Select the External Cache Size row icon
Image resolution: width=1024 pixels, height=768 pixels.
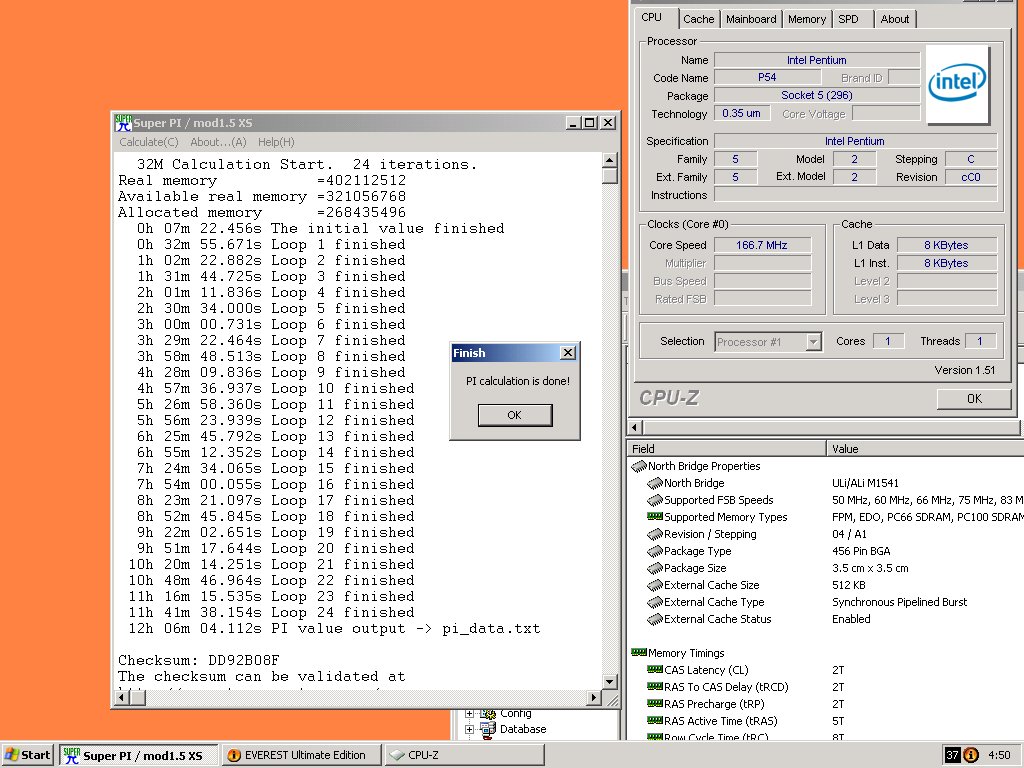654,585
